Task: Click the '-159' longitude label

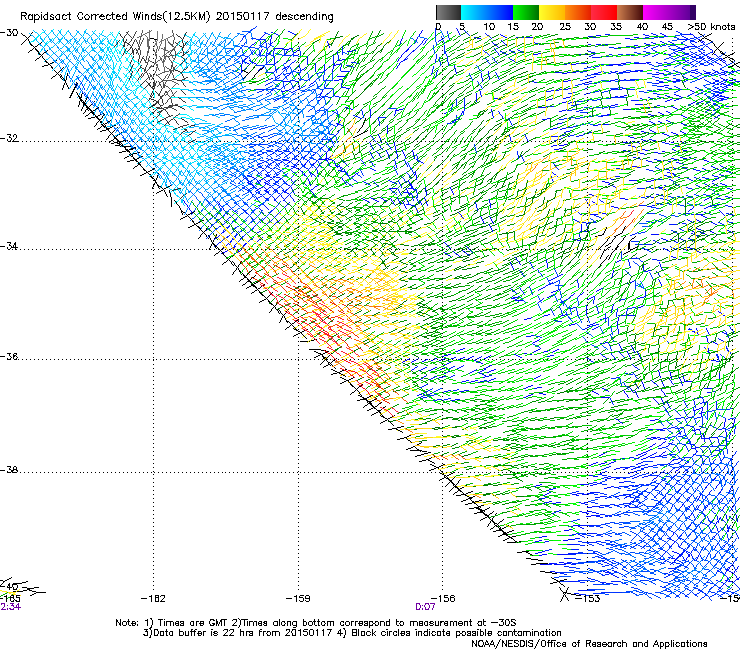Action: [298, 599]
